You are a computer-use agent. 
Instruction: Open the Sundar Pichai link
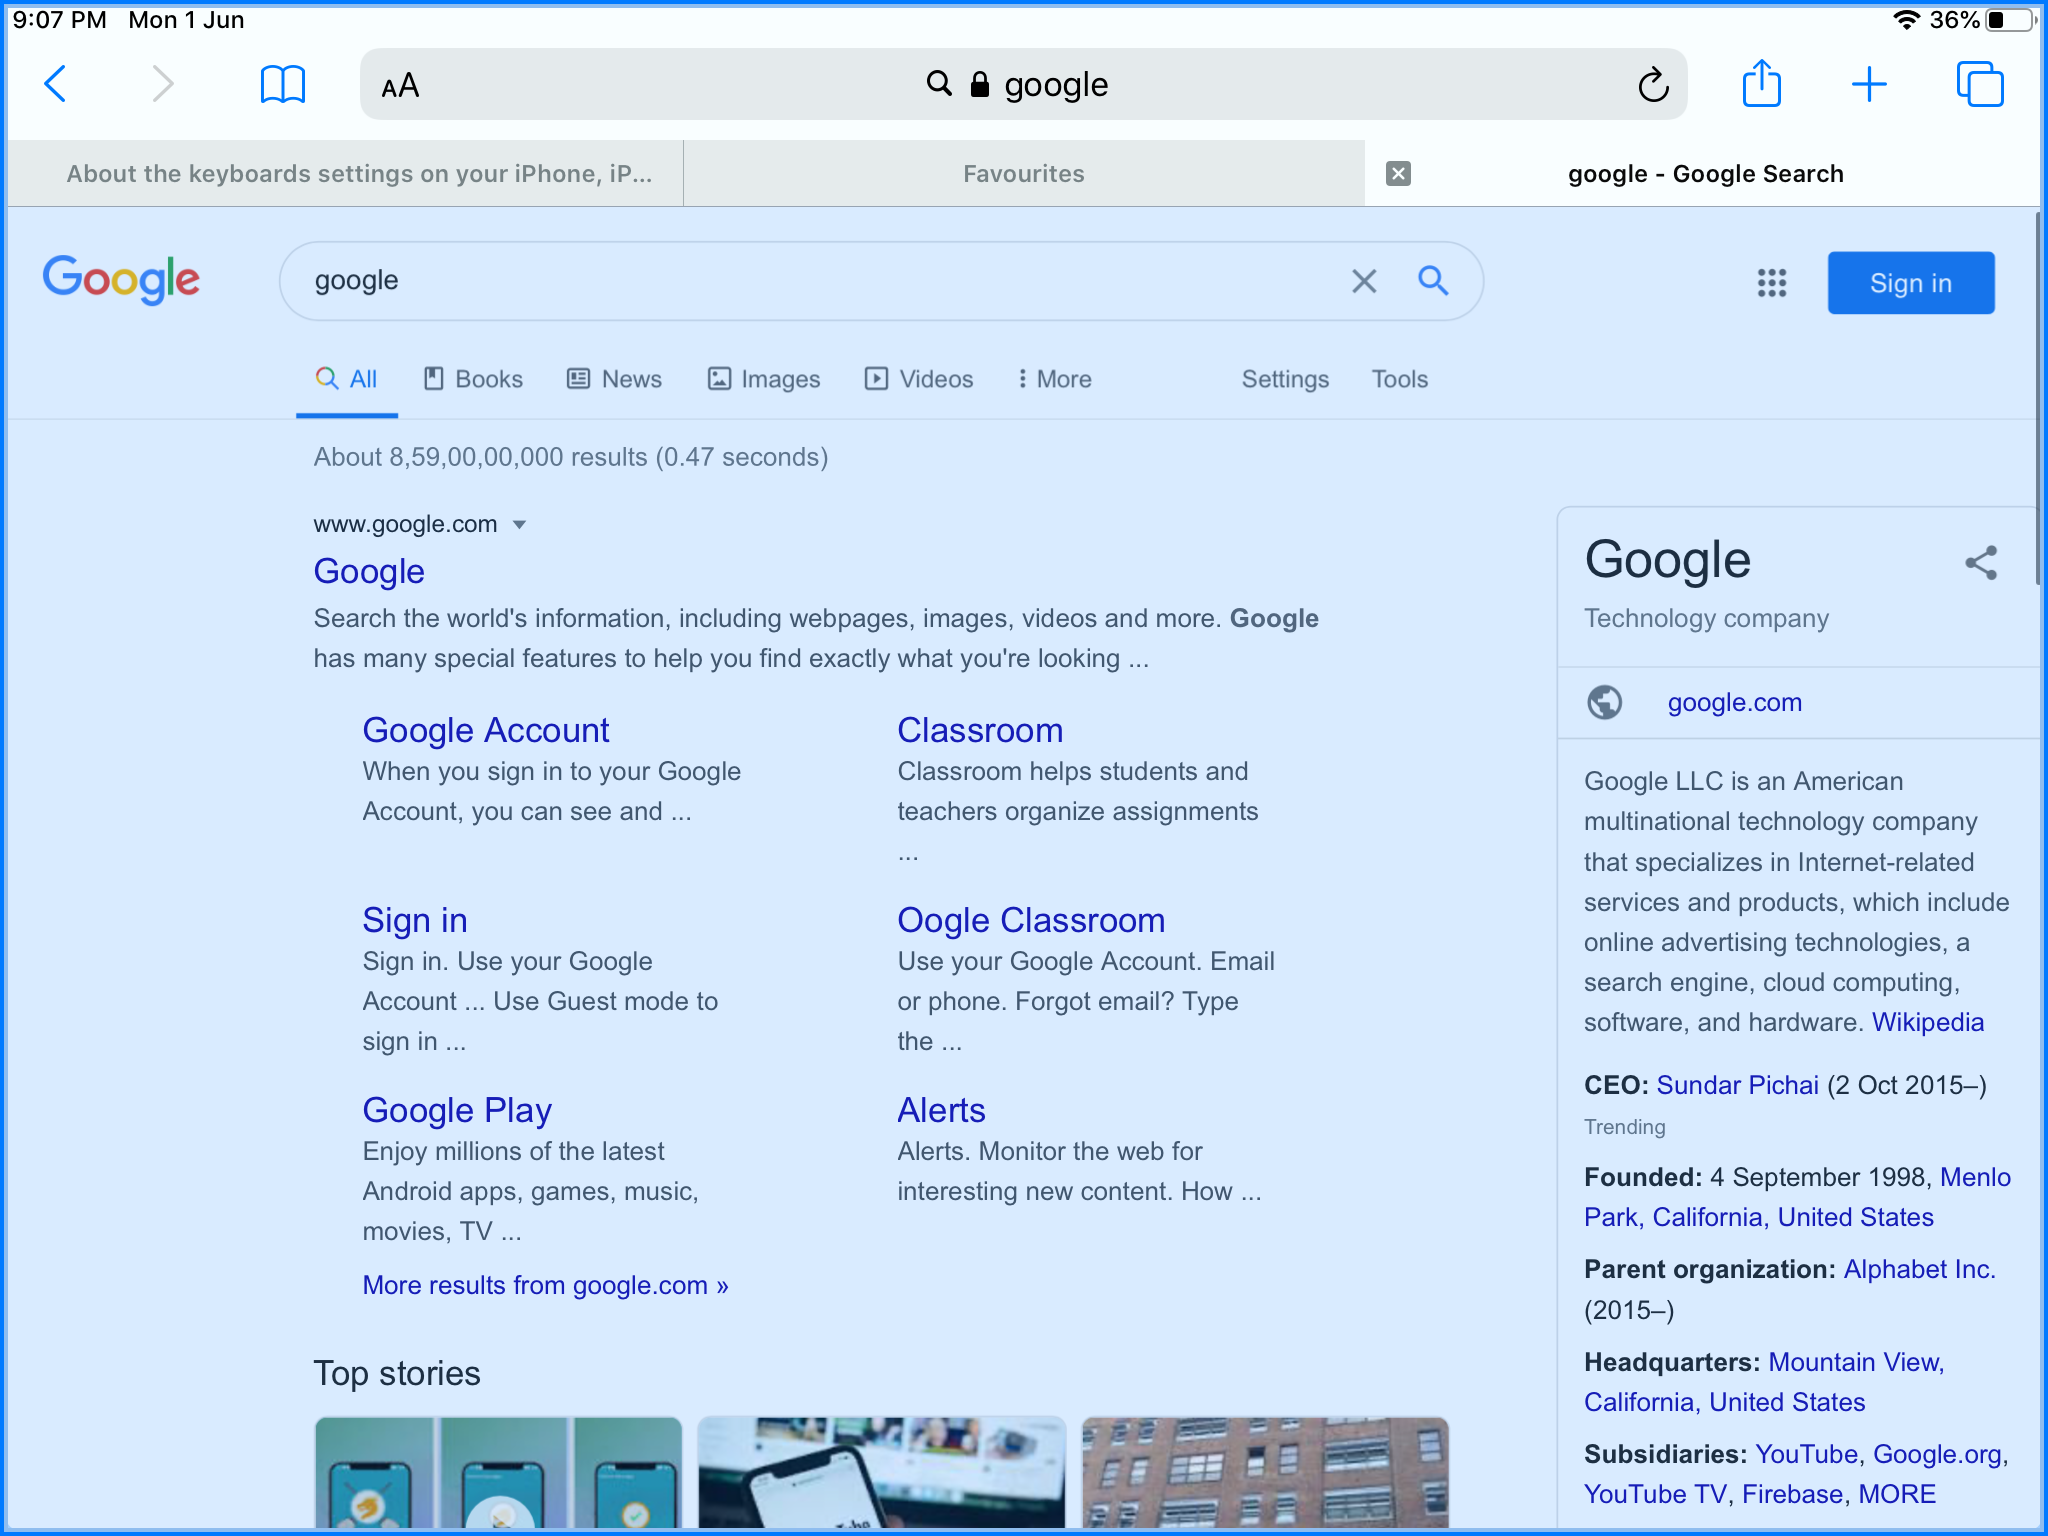pyautogui.click(x=1737, y=1085)
